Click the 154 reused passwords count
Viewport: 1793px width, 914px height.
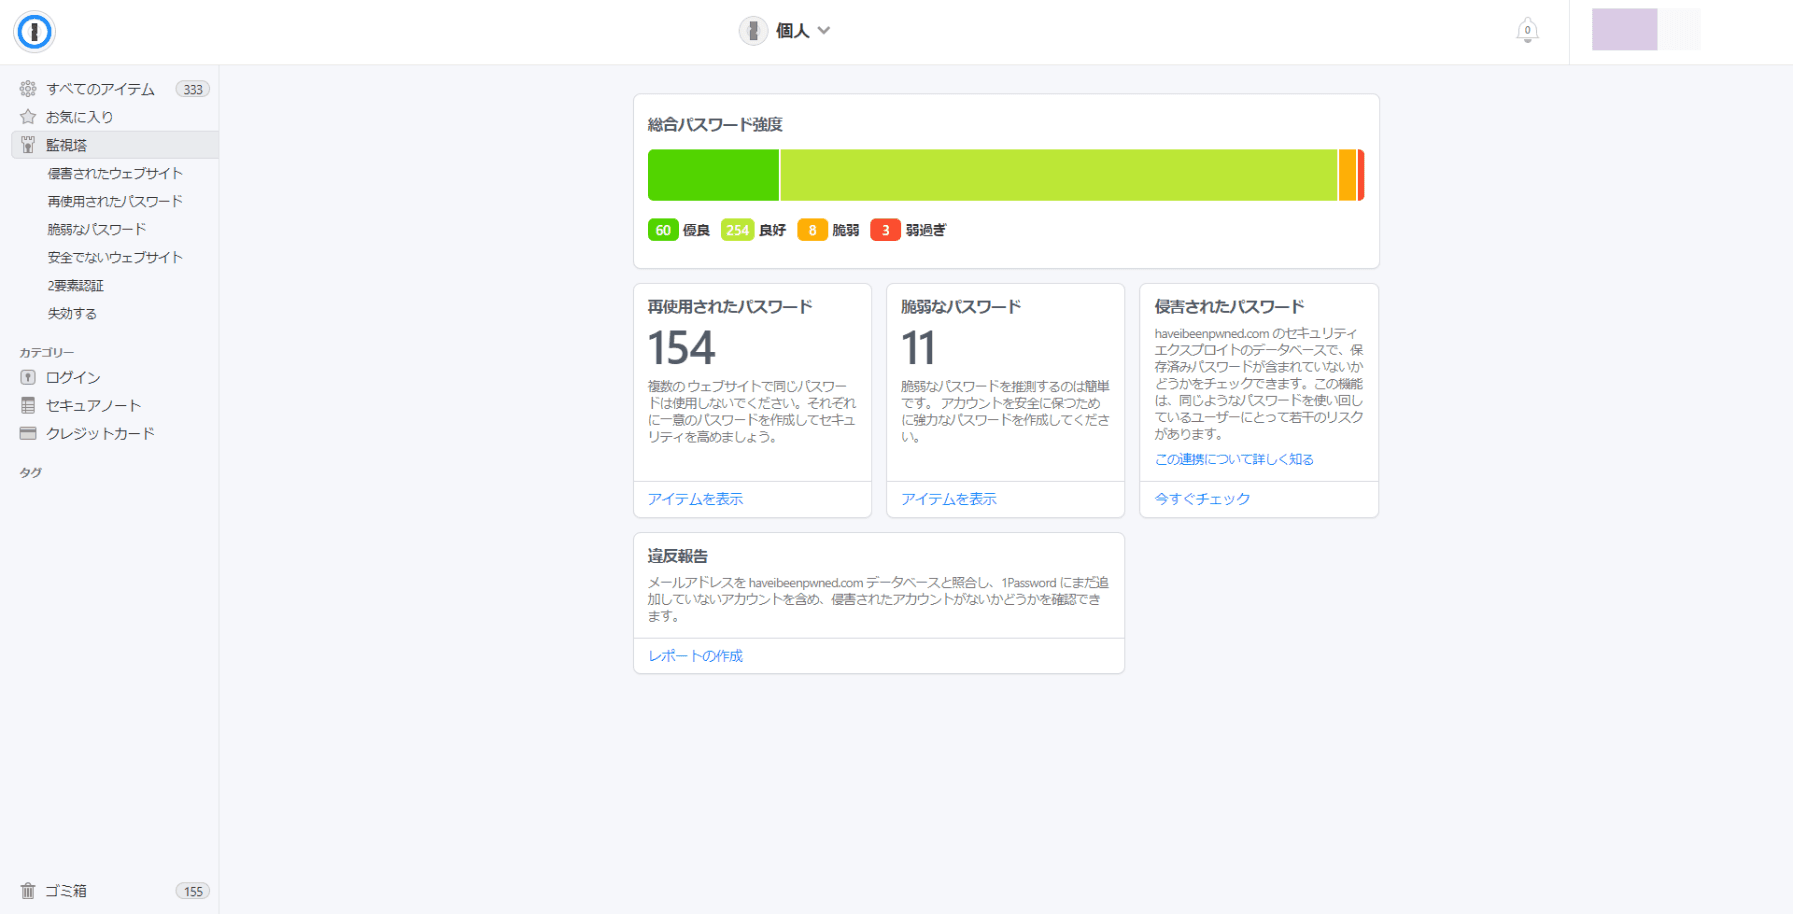(681, 348)
